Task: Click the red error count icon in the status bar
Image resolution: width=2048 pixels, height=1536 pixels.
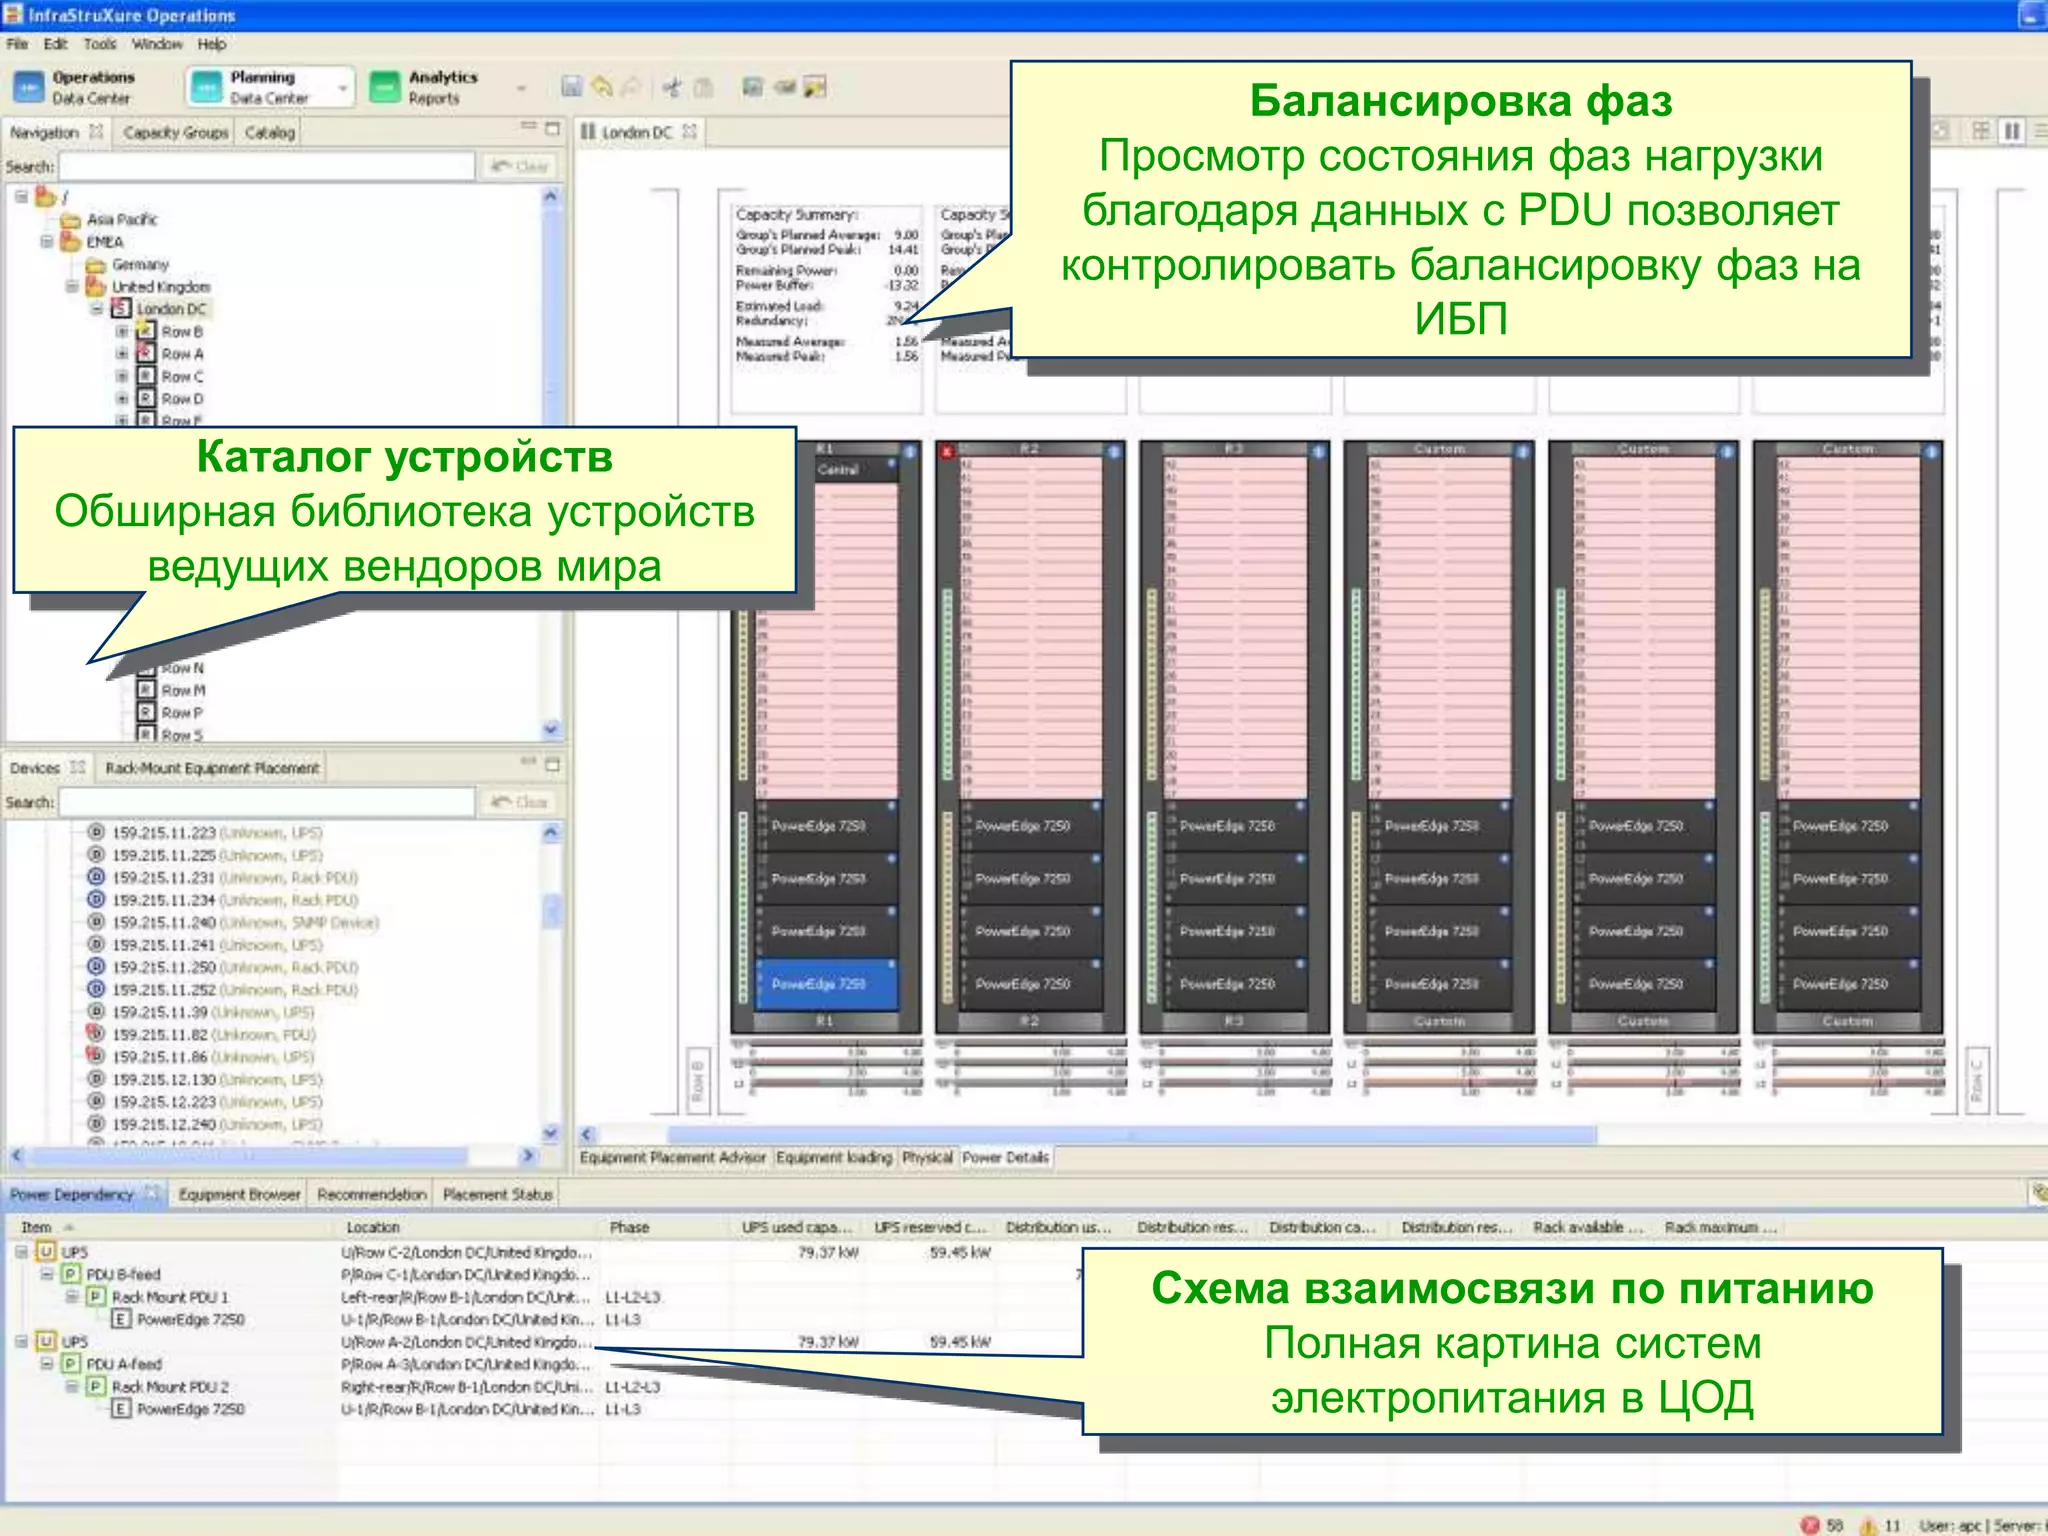Action: tap(1809, 1525)
